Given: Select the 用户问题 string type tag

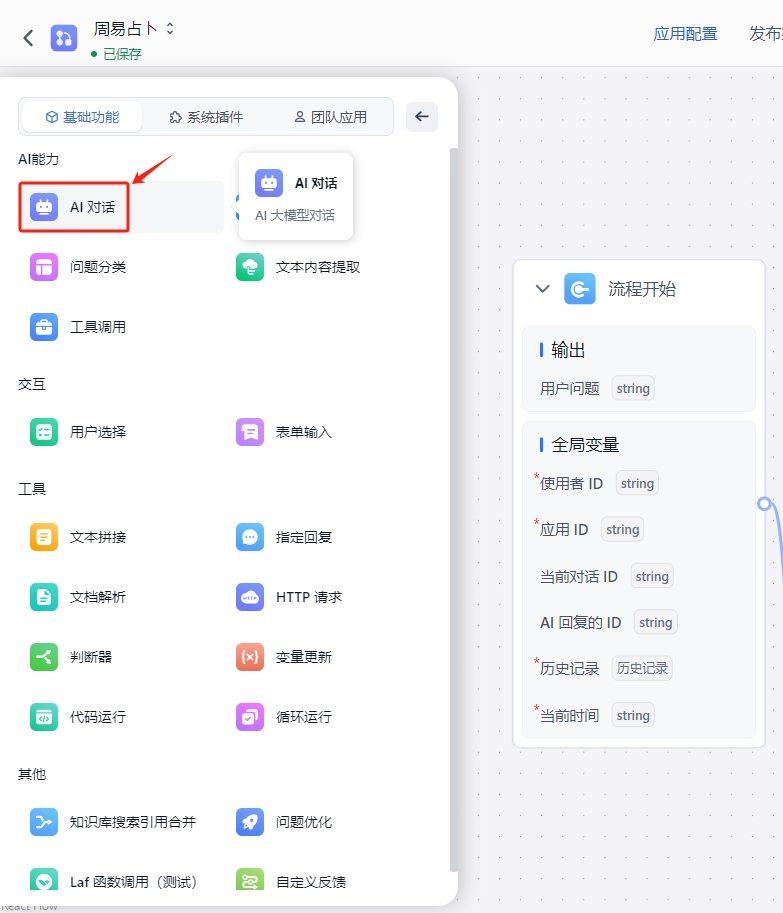Looking at the screenshot, I should pos(633,388).
